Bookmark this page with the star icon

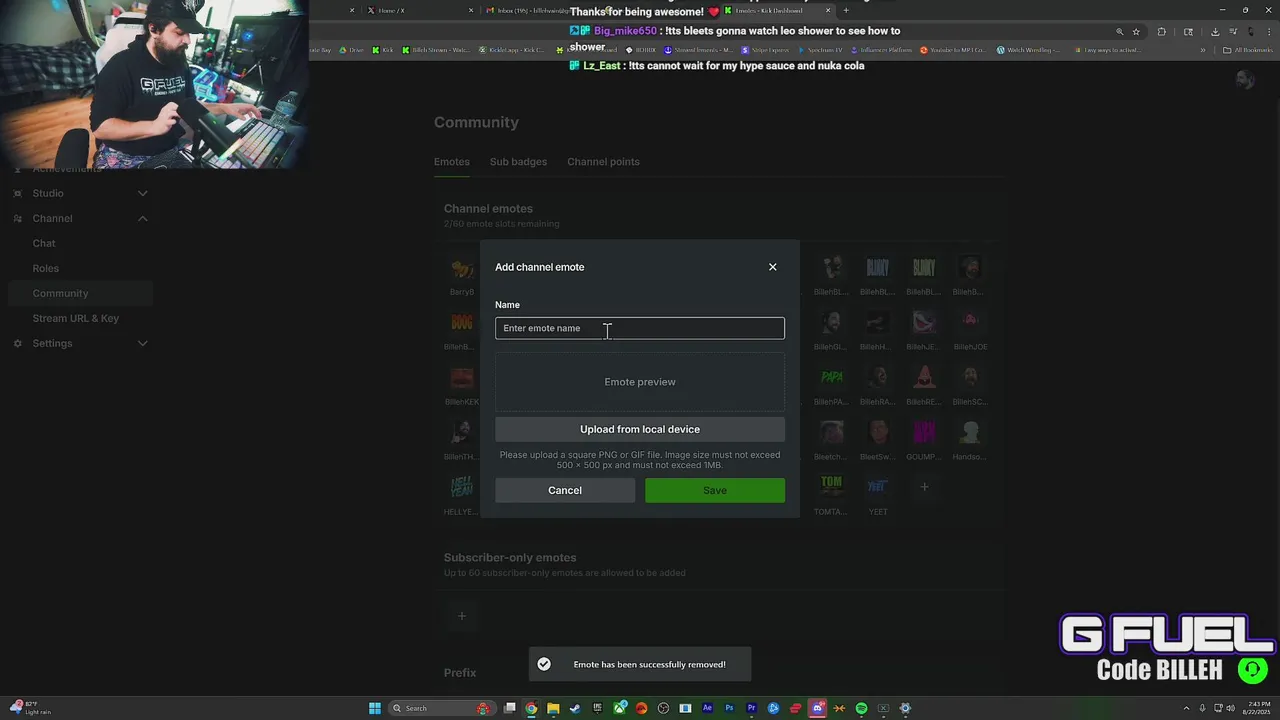tap(1136, 31)
